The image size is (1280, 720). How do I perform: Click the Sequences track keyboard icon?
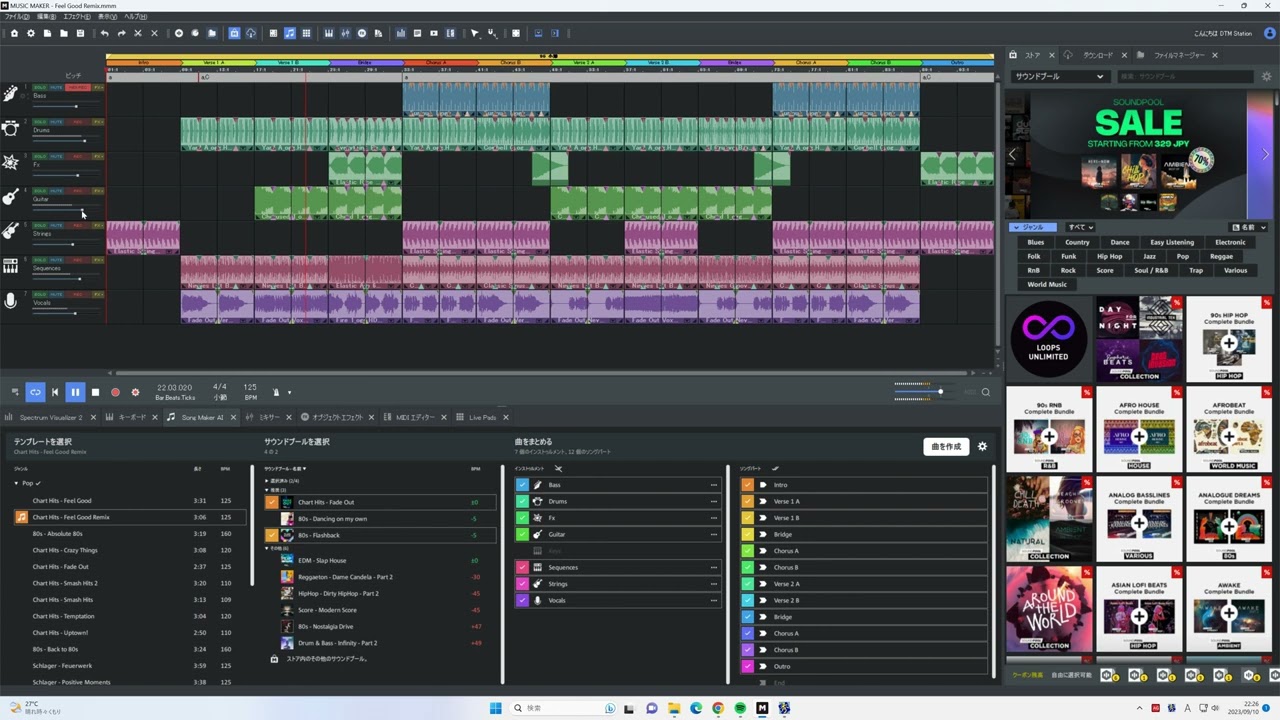pos(10,266)
